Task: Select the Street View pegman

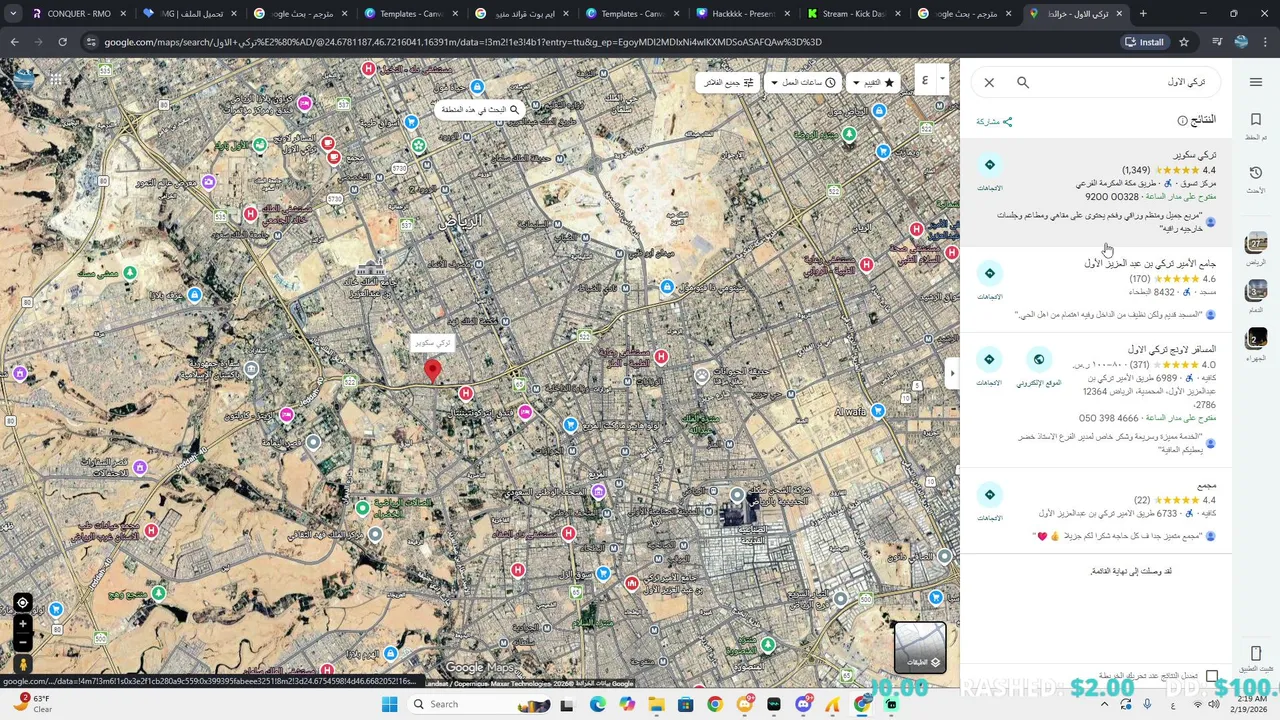Action: [x=22, y=664]
